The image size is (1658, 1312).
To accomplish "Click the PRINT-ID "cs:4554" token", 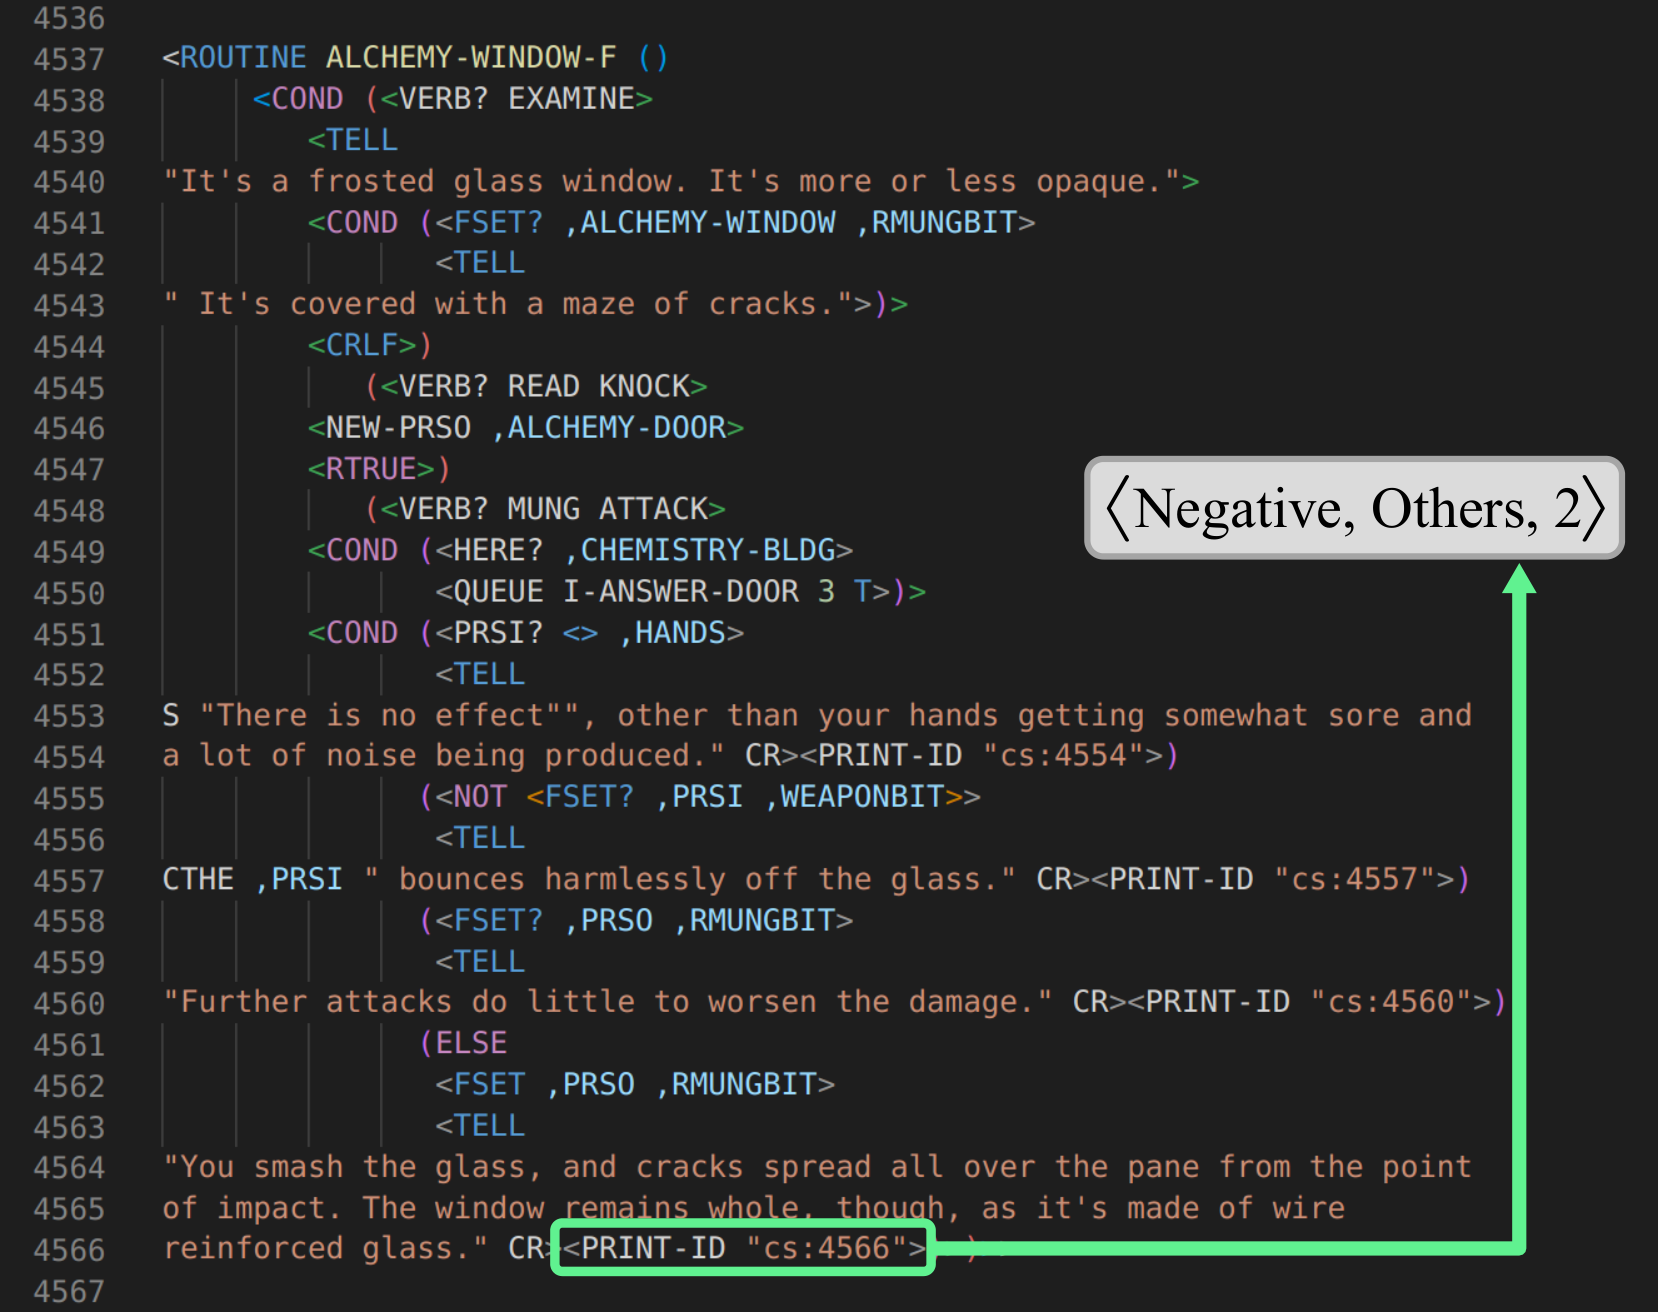I will coord(980,755).
